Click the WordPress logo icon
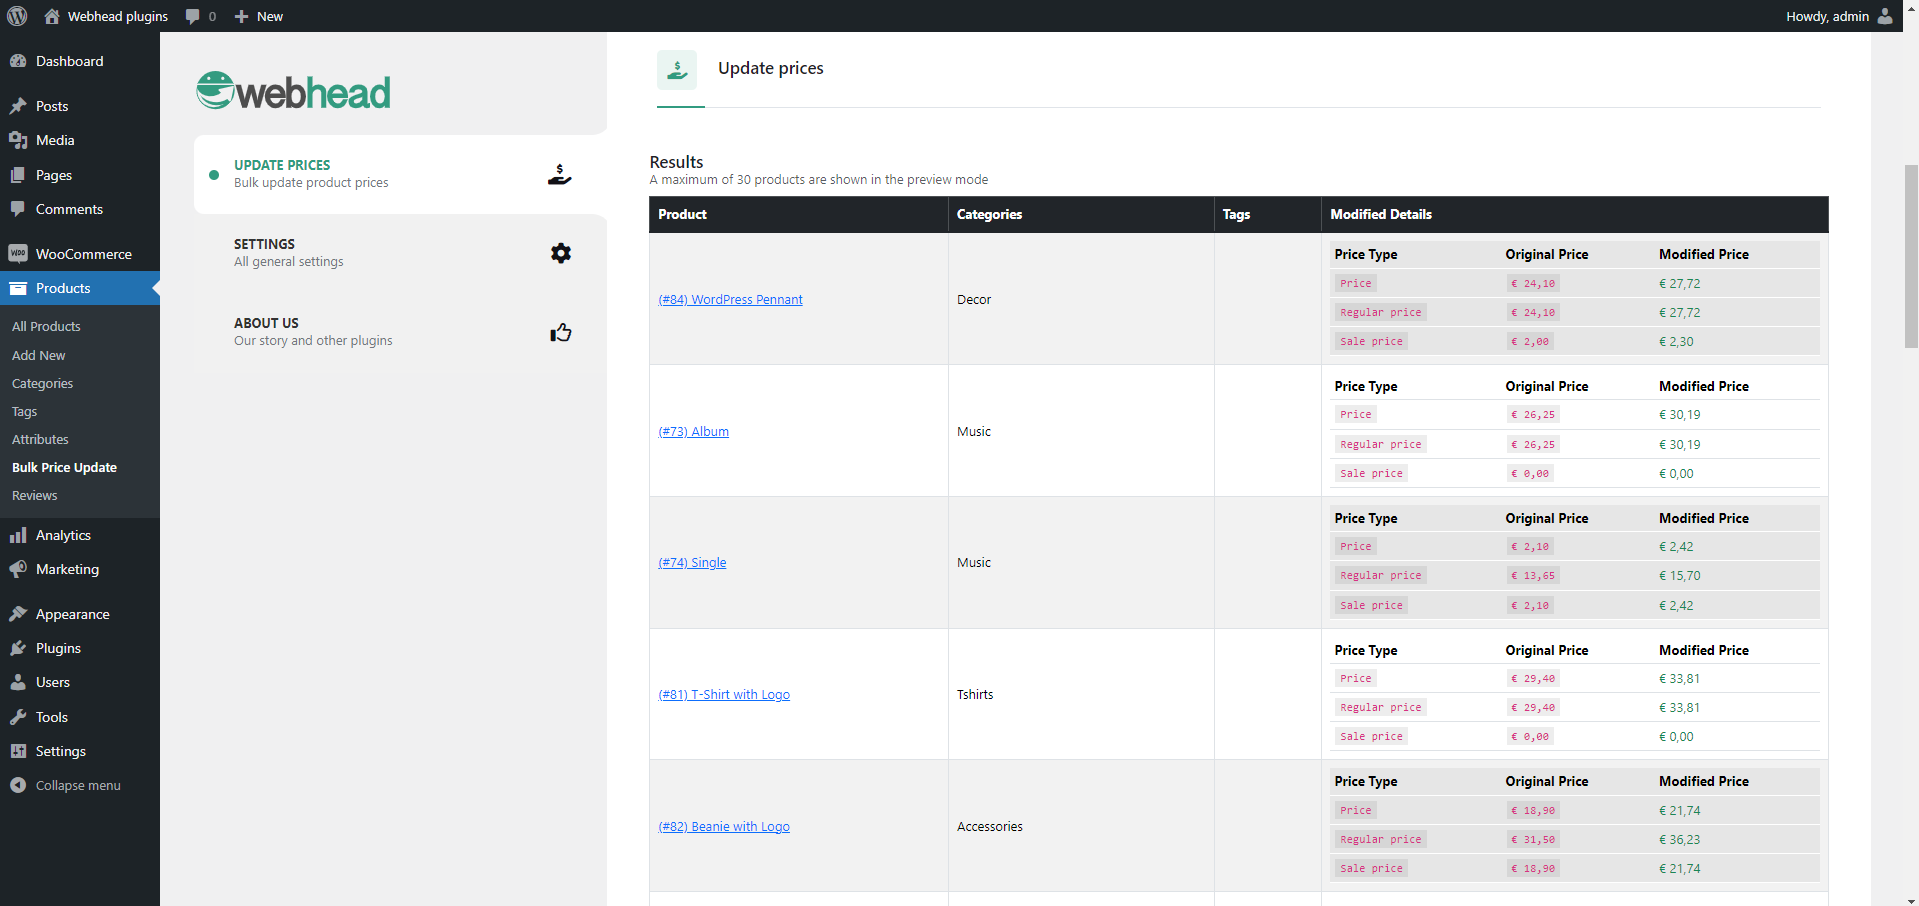 coord(17,16)
